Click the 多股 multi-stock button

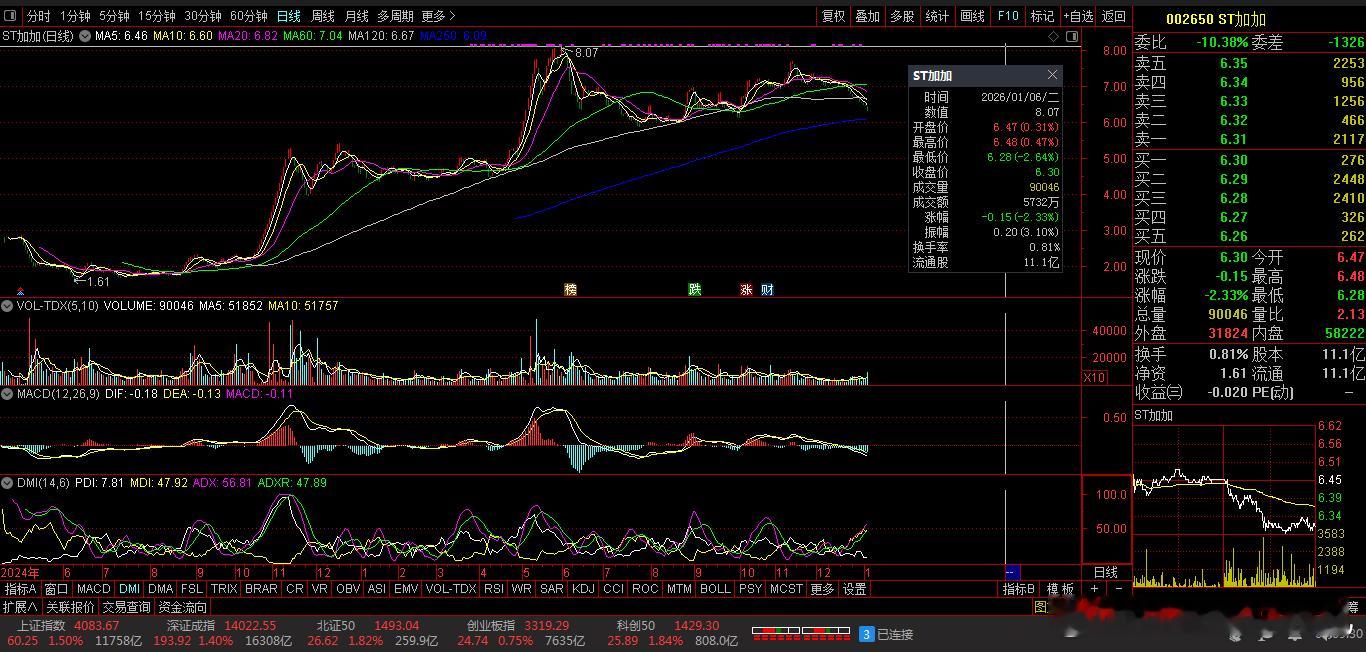click(902, 16)
